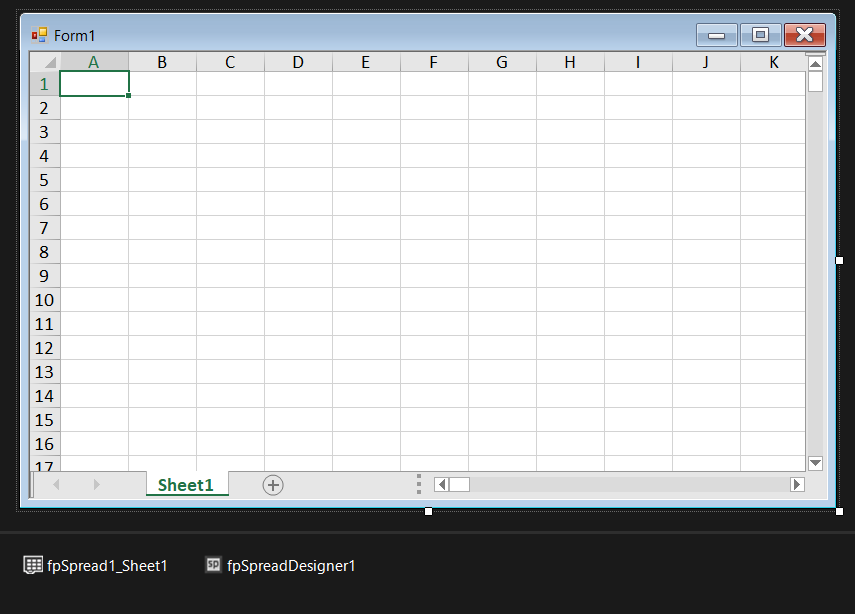Select row 11 header
The width and height of the screenshot is (855, 614).
point(45,324)
